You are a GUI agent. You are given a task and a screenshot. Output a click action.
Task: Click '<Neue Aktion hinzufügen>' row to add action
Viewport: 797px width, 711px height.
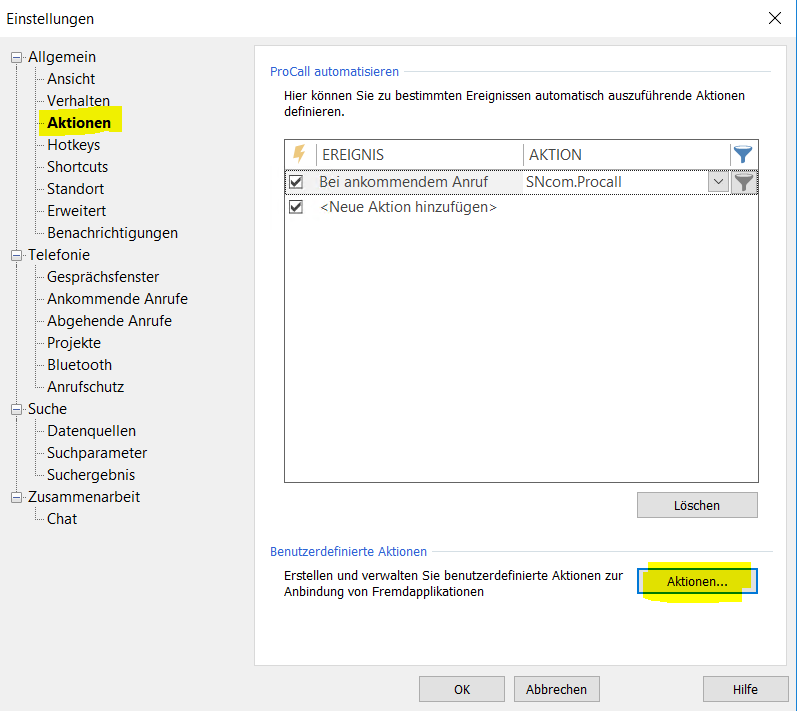coord(408,207)
